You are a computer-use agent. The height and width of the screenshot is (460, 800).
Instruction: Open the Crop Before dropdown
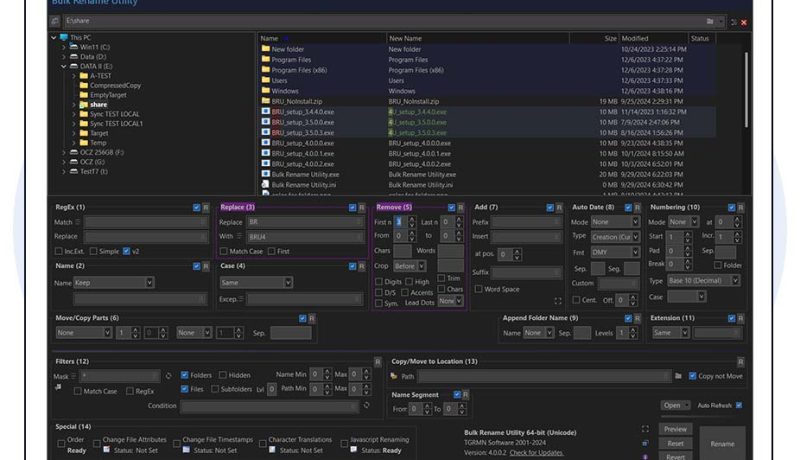(409, 266)
